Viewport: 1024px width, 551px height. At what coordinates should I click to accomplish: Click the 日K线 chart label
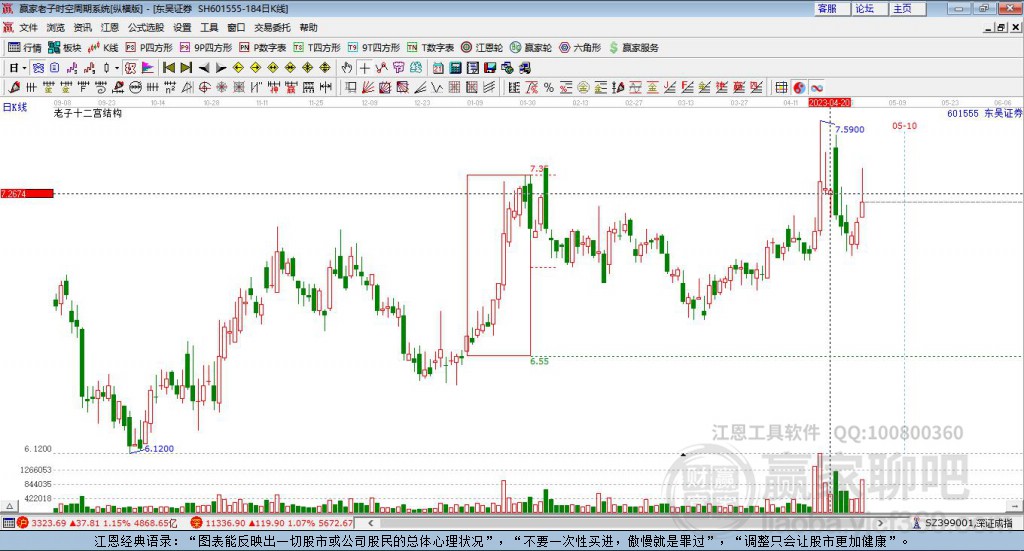14,107
